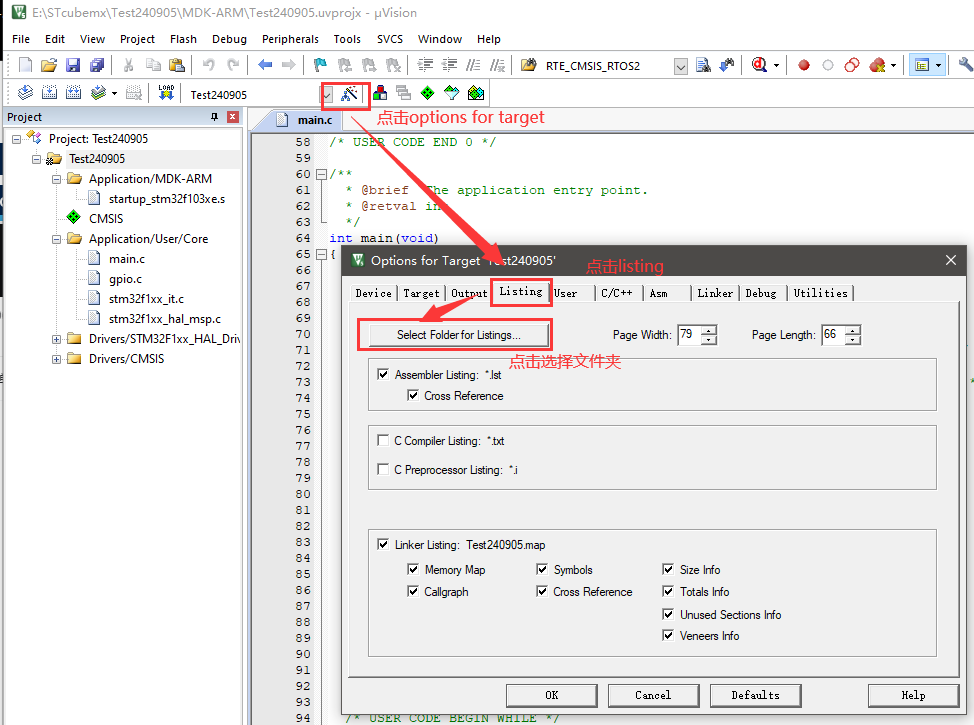
Task: Increase Page Width with the up stepper
Action: (709, 330)
